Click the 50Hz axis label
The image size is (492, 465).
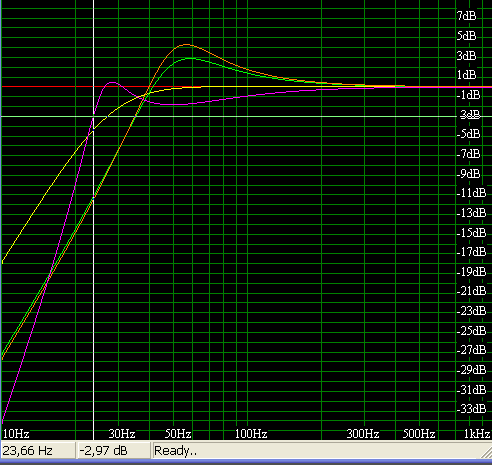pyautogui.click(x=178, y=434)
